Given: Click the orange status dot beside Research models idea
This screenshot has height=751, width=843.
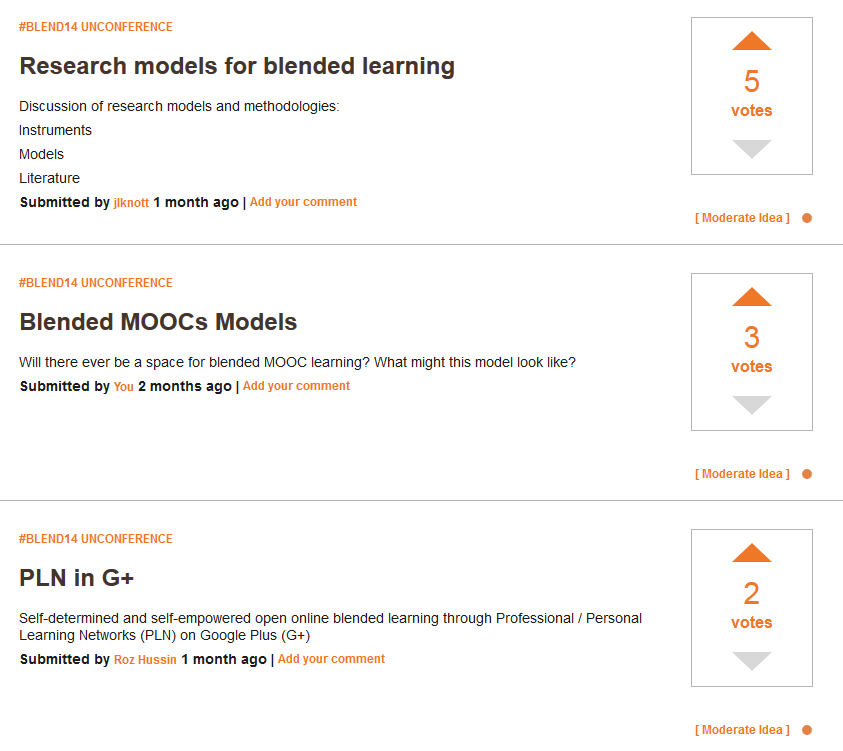Looking at the screenshot, I should point(807,218).
